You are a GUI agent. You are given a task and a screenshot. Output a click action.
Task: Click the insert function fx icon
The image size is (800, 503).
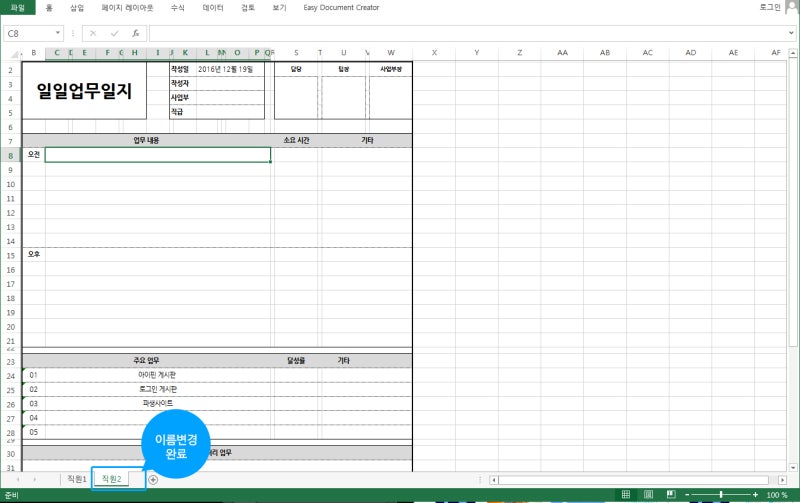pyautogui.click(x=136, y=33)
